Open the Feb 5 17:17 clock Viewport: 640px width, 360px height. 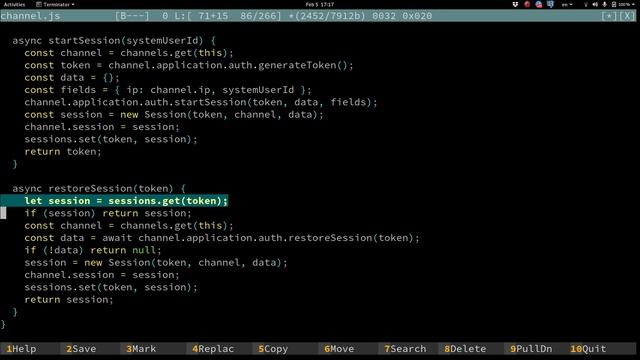click(x=320, y=4)
